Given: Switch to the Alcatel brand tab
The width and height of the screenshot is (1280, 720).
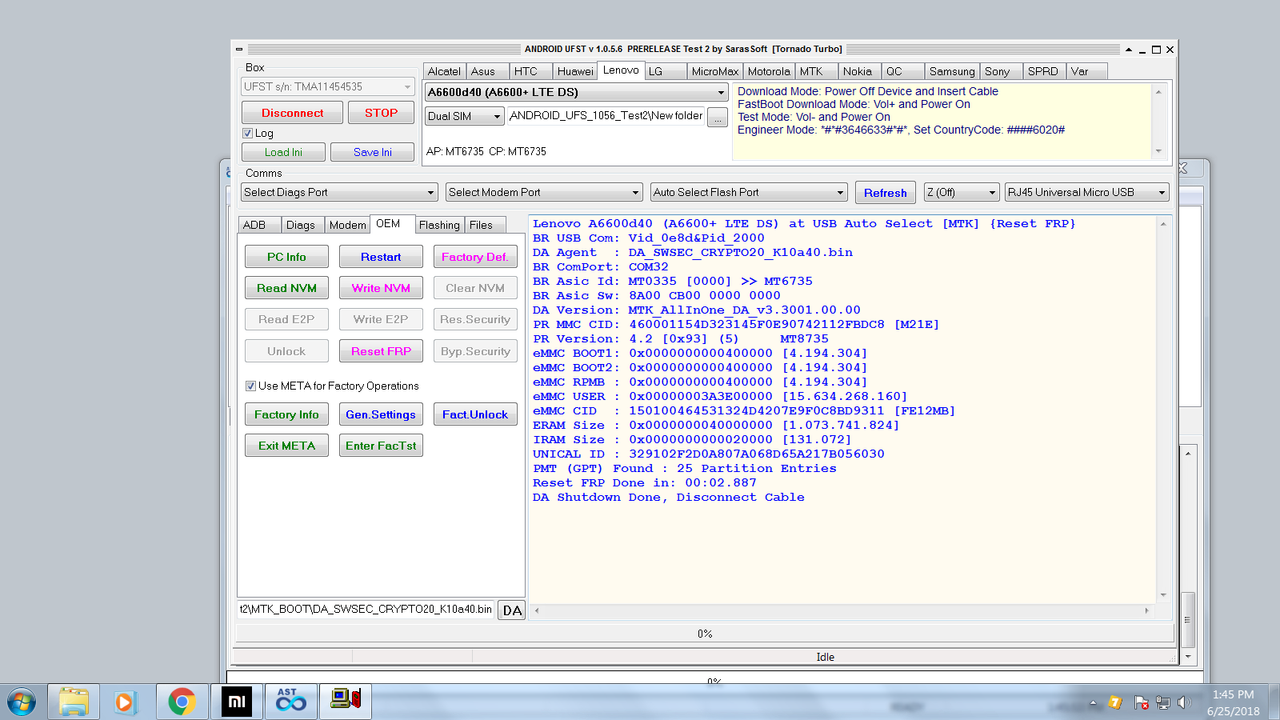Looking at the screenshot, I should tap(444, 71).
